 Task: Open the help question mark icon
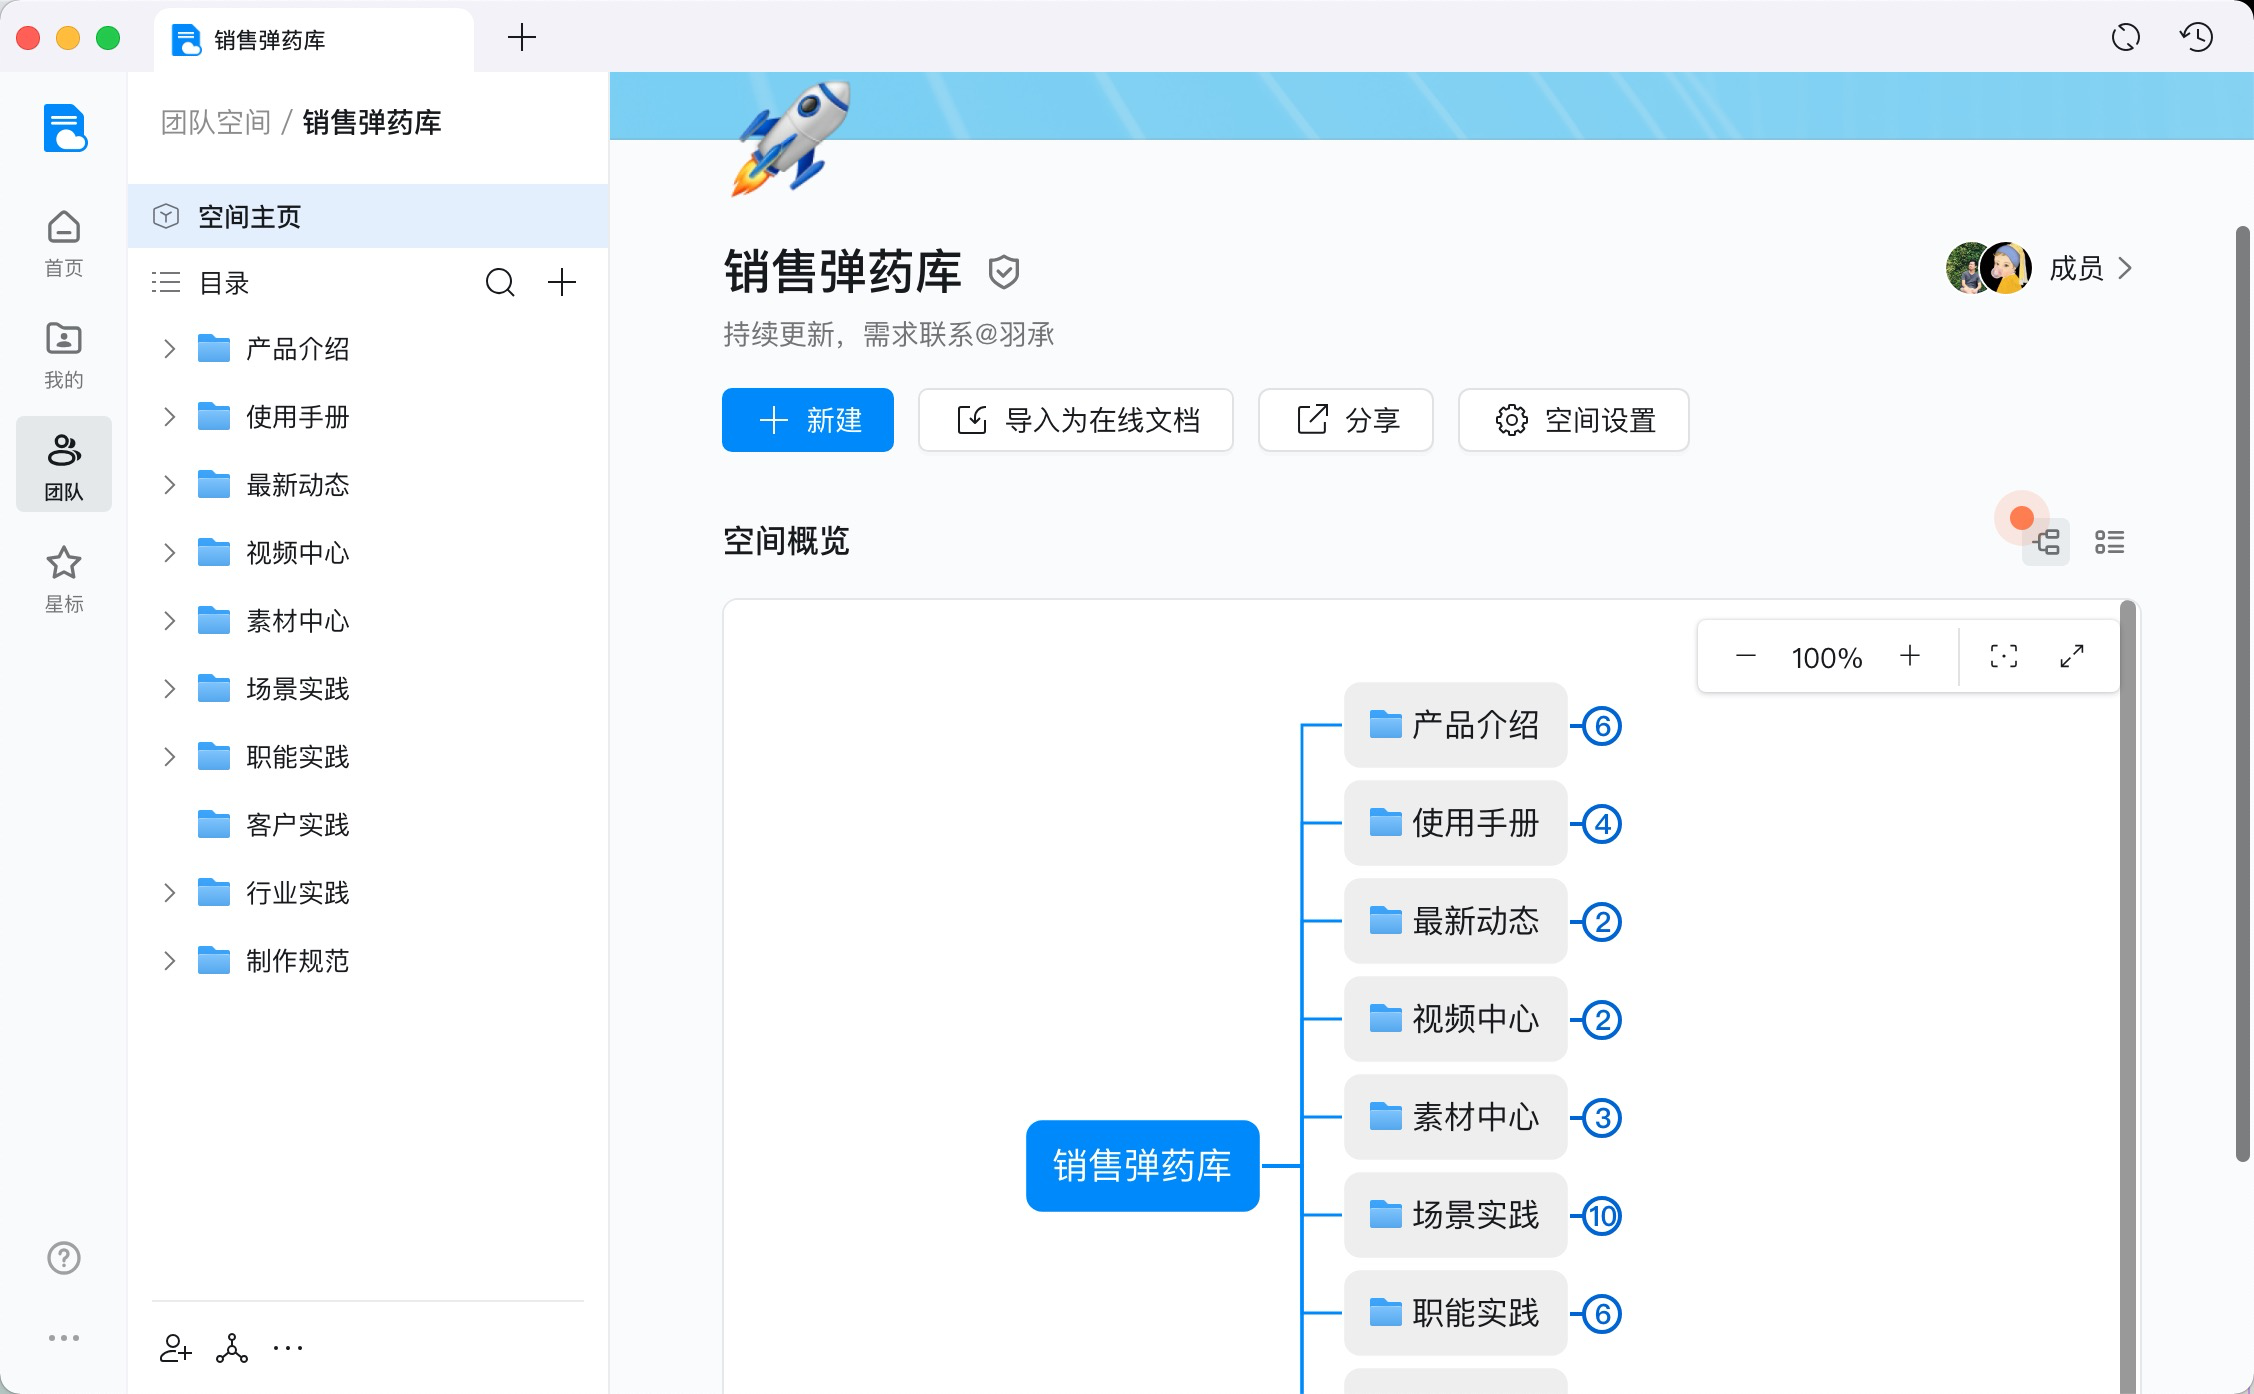[x=63, y=1257]
